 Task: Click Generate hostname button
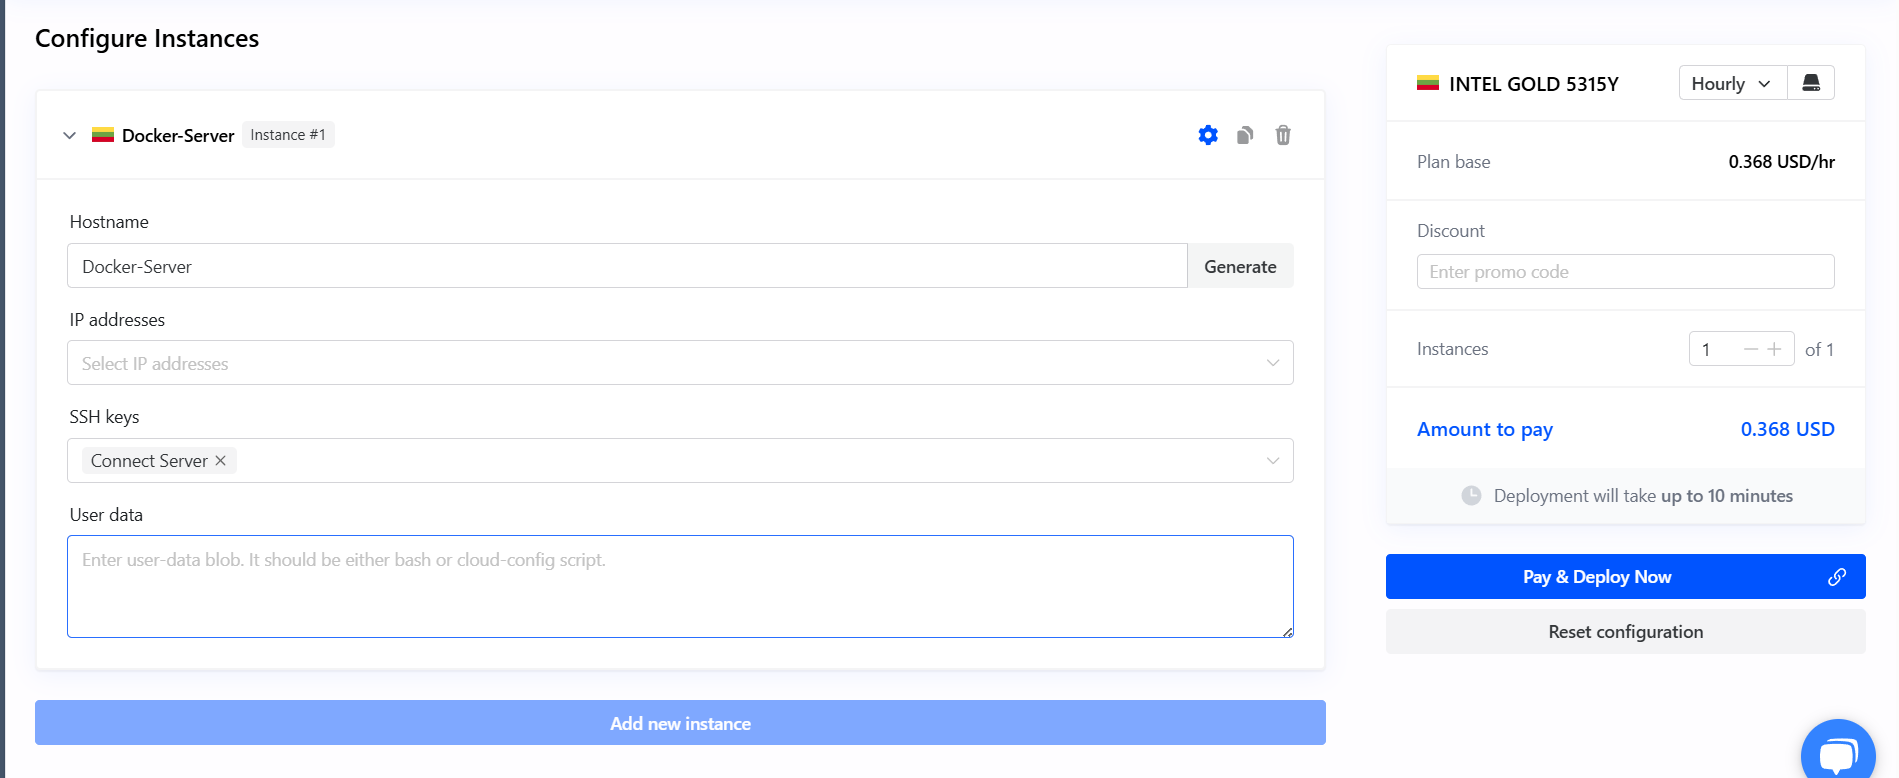pos(1240,267)
